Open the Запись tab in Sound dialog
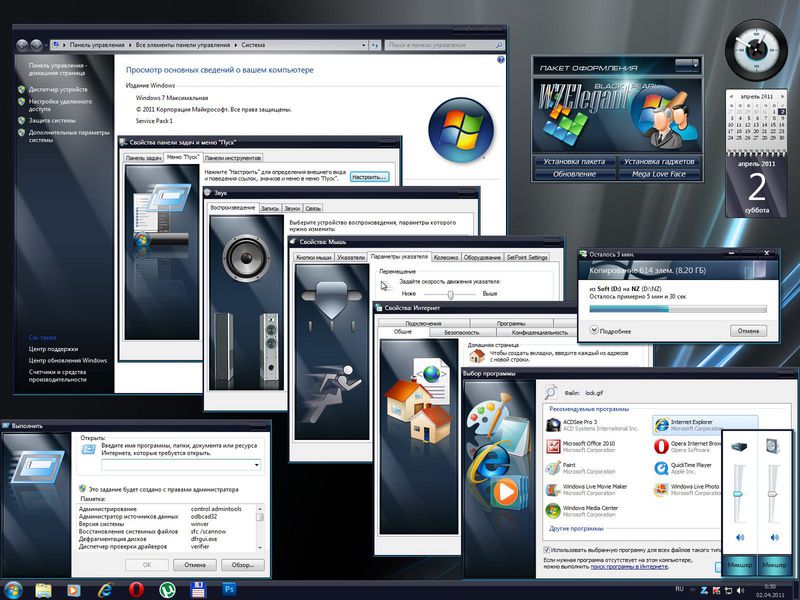Screen dimensions: 800x600 (269, 208)
